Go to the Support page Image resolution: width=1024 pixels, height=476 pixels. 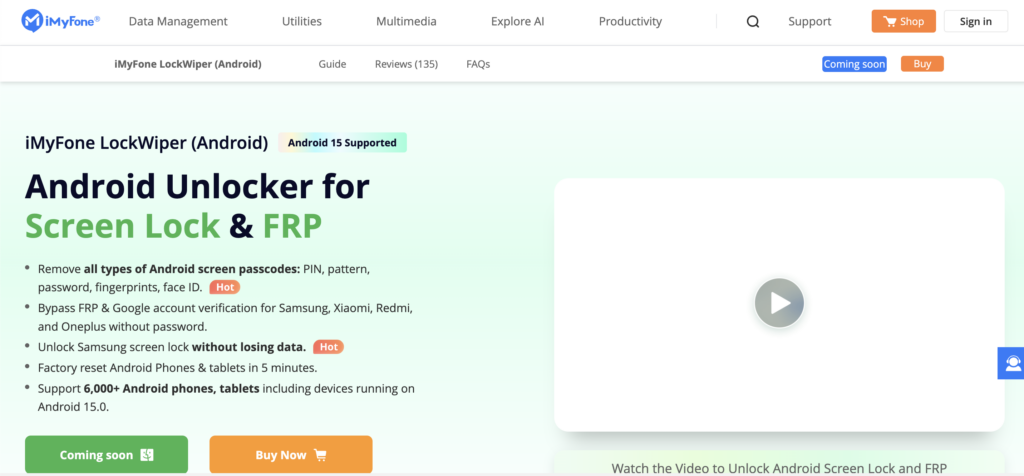coord(810,22)
